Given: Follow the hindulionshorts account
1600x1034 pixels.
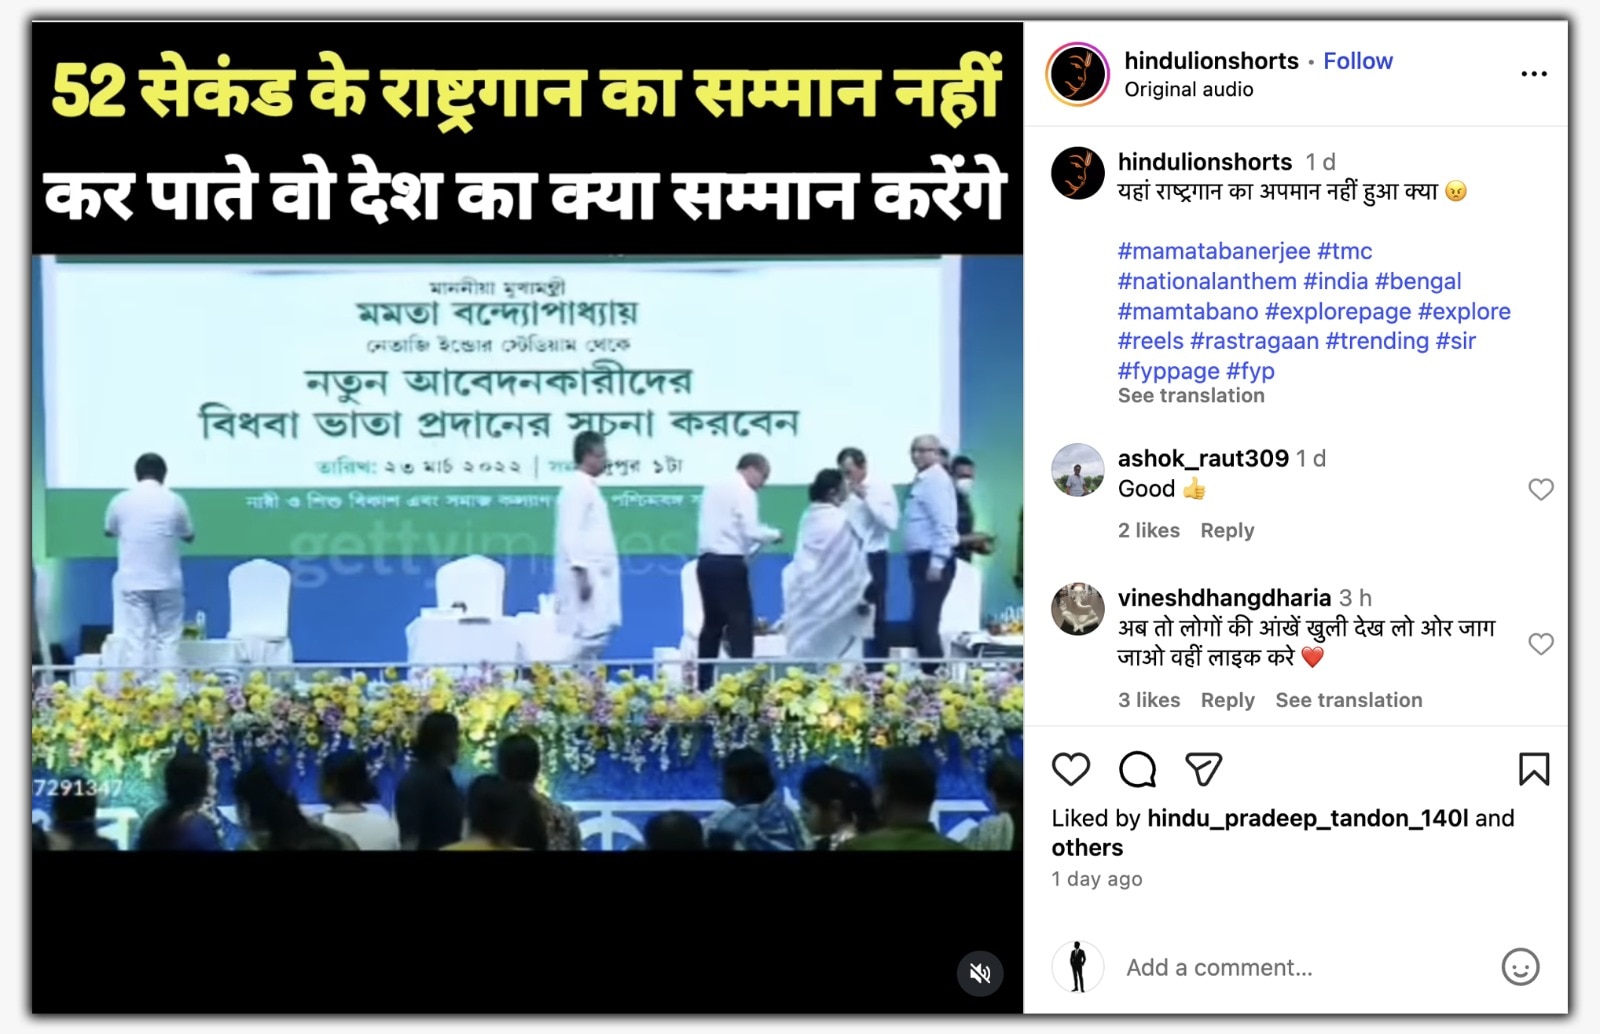Looking at the screenshot, I should coord(1357,61).
